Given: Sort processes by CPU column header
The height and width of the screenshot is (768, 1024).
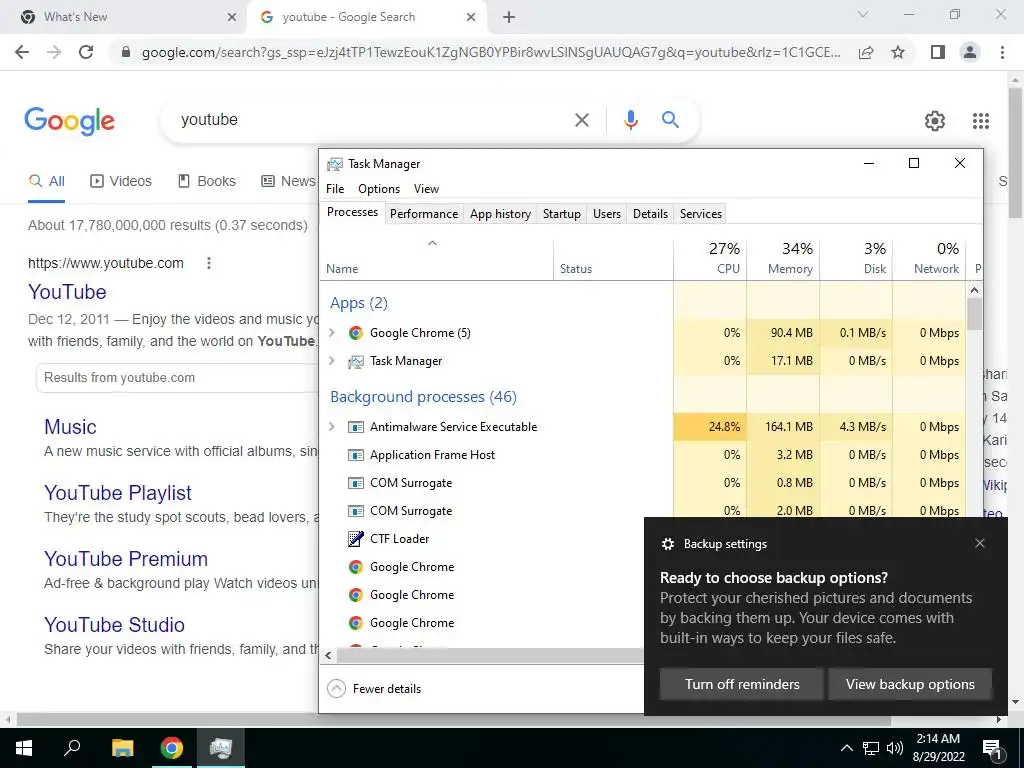Looking at the screenshot, I should point(711,258).
